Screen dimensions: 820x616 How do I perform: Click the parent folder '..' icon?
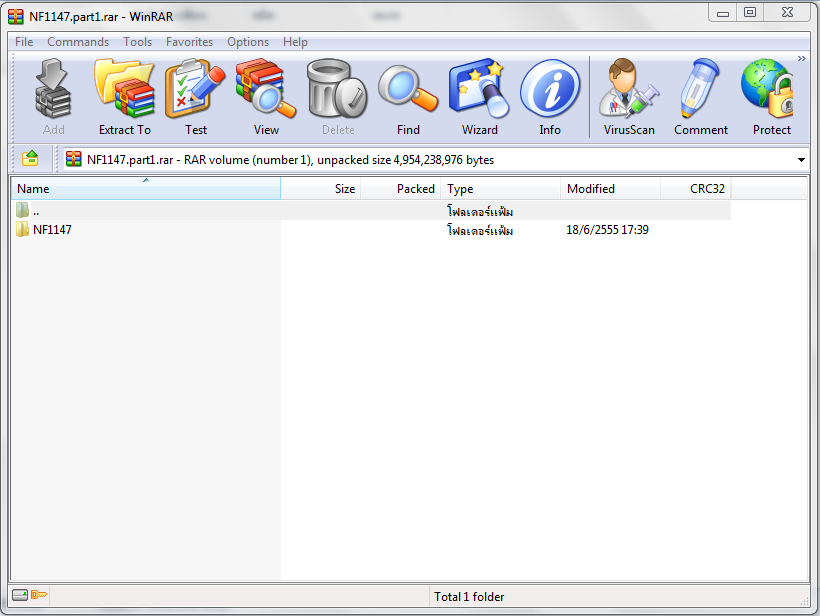pyautogui.click(x=22, y=210)
